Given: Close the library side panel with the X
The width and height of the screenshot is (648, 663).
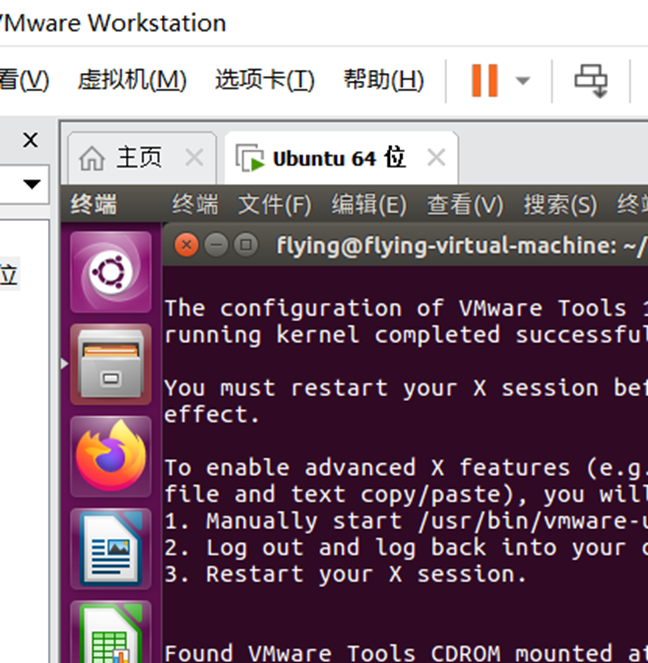Looking at the screenshot, I should click(x=30, y=140).
